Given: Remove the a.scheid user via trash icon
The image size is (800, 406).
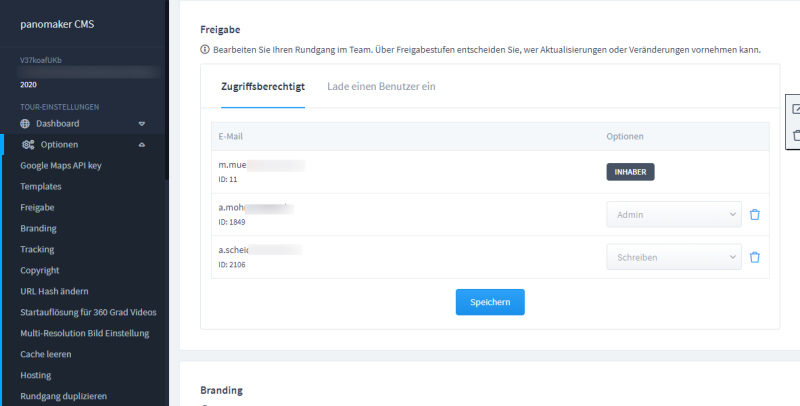Looking at the screenshot, I should pyautogui.click(x=755, y=257).
